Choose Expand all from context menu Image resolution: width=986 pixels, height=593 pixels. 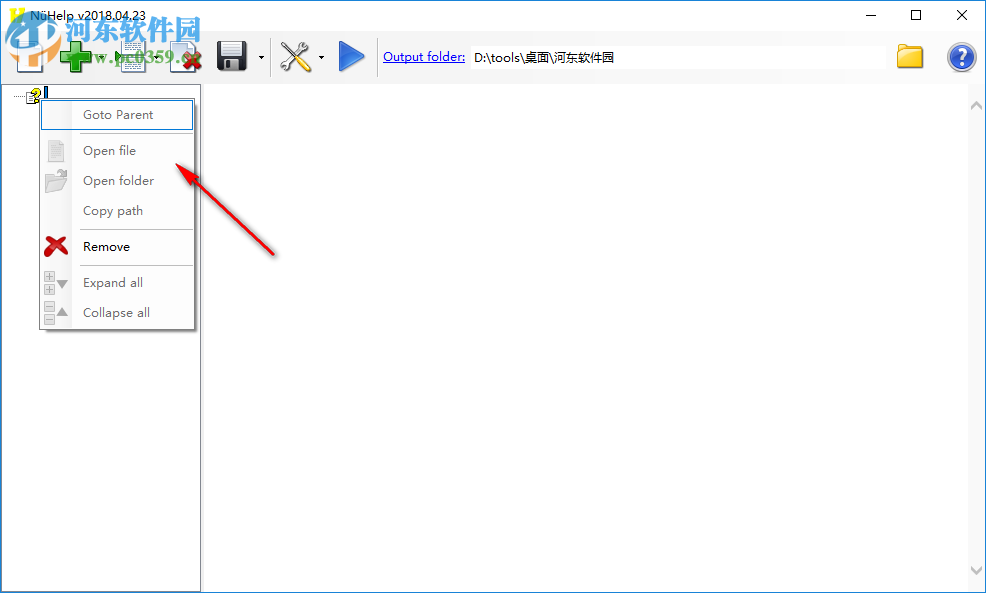pos(117,283)
